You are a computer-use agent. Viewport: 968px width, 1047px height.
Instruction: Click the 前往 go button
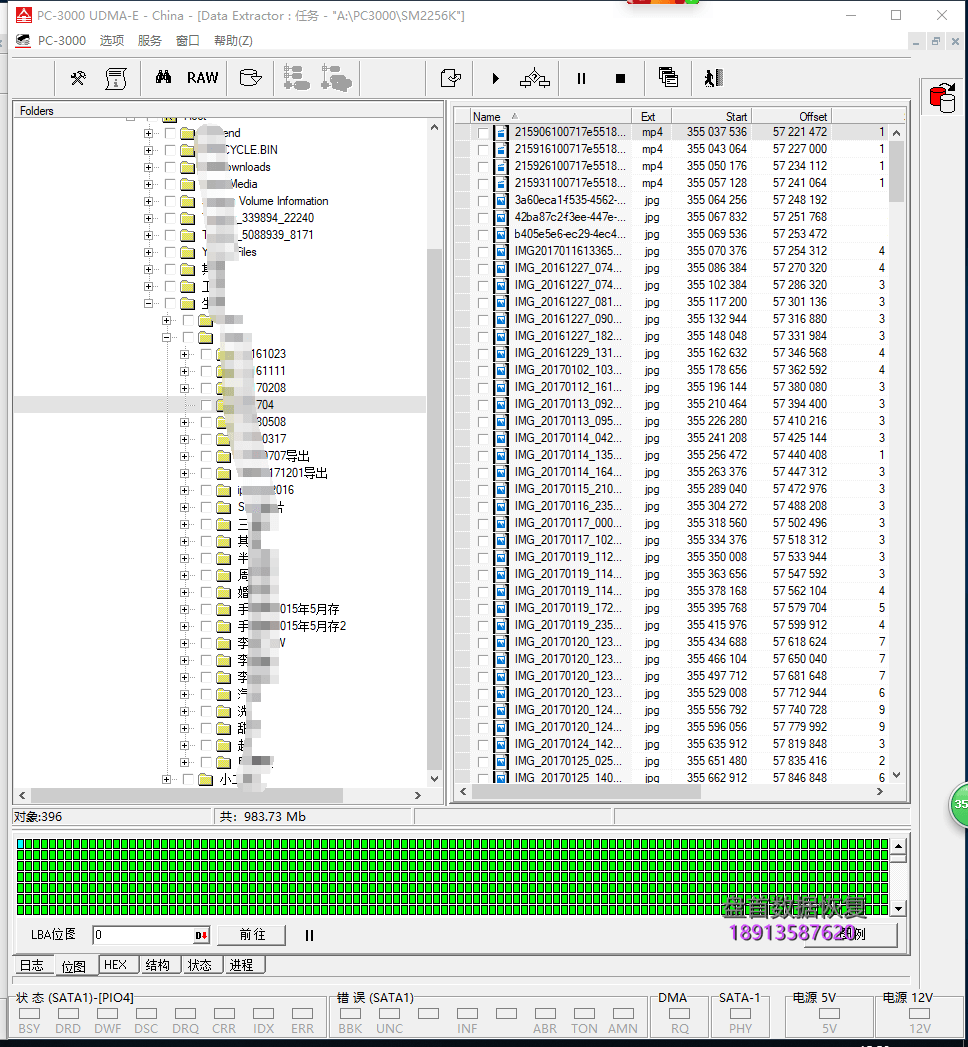(252, 935)
